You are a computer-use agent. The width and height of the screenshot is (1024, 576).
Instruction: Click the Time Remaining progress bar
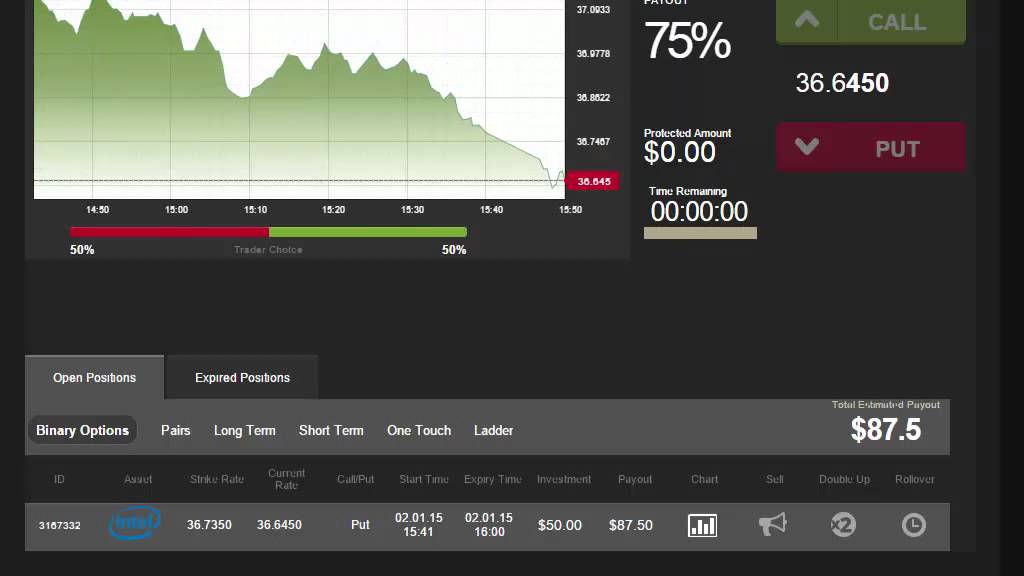point(700,233)
